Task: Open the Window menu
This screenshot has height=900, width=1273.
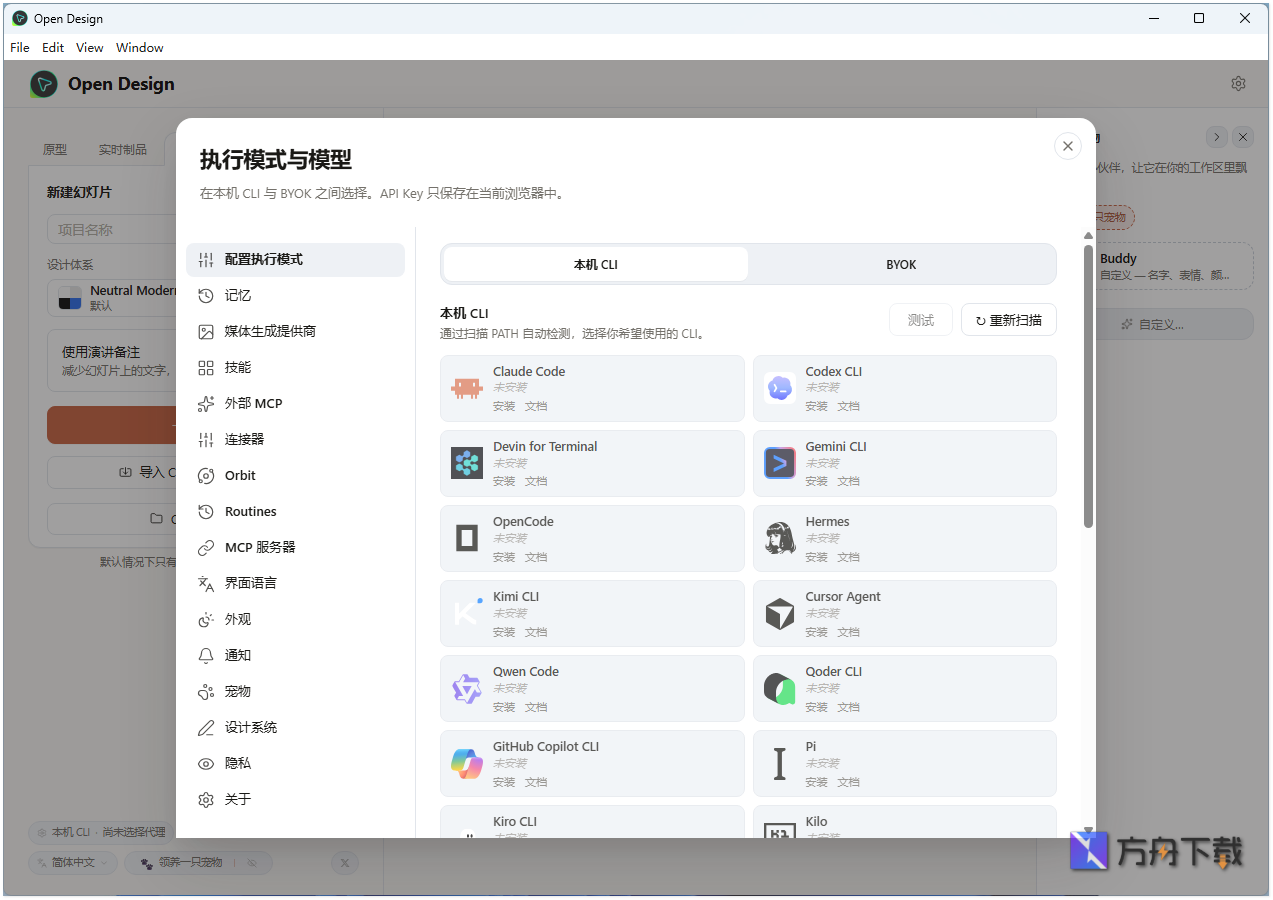Action: pos(140,47)
